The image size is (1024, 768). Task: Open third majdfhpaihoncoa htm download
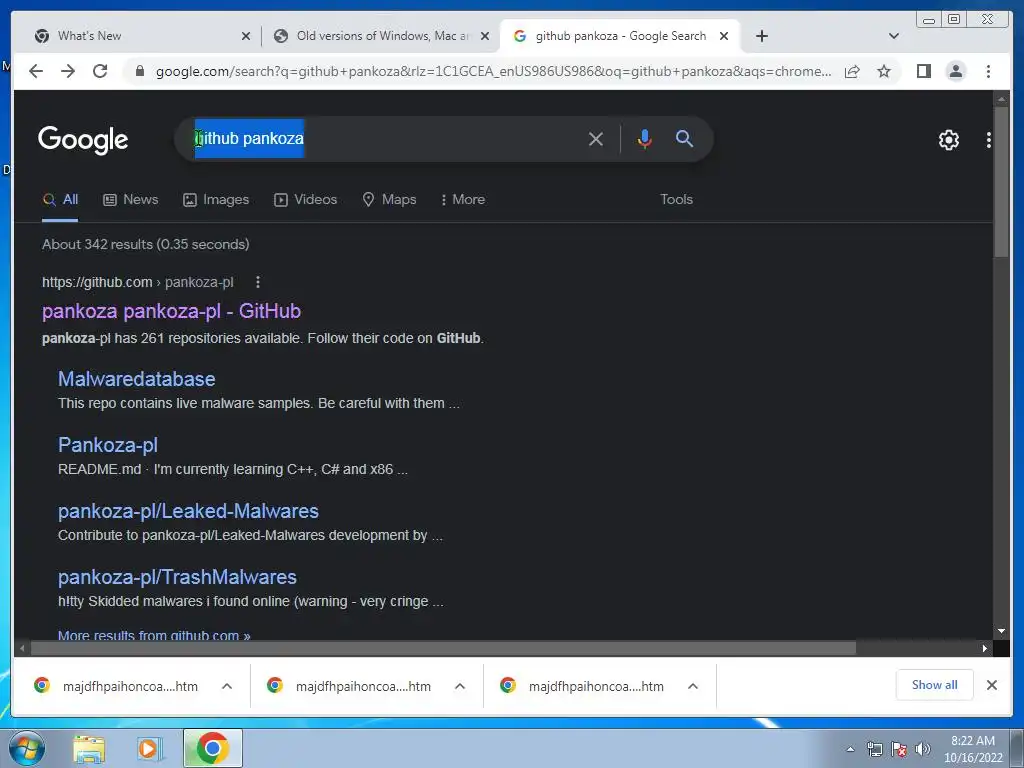(583, 686)
